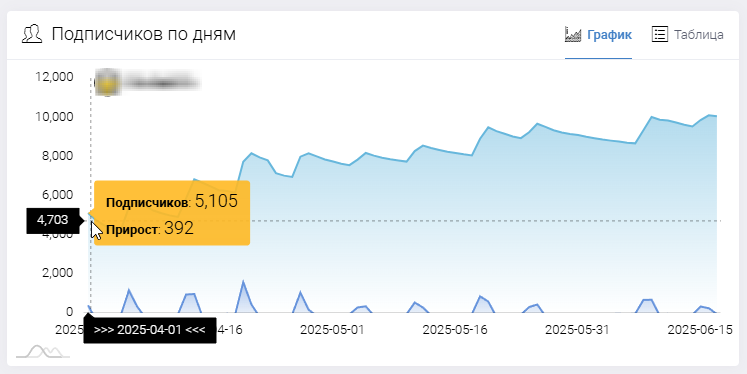Screen dimensions: 747x374
Task: Click the 10,000 y-axis label
Action: [55, 117]
